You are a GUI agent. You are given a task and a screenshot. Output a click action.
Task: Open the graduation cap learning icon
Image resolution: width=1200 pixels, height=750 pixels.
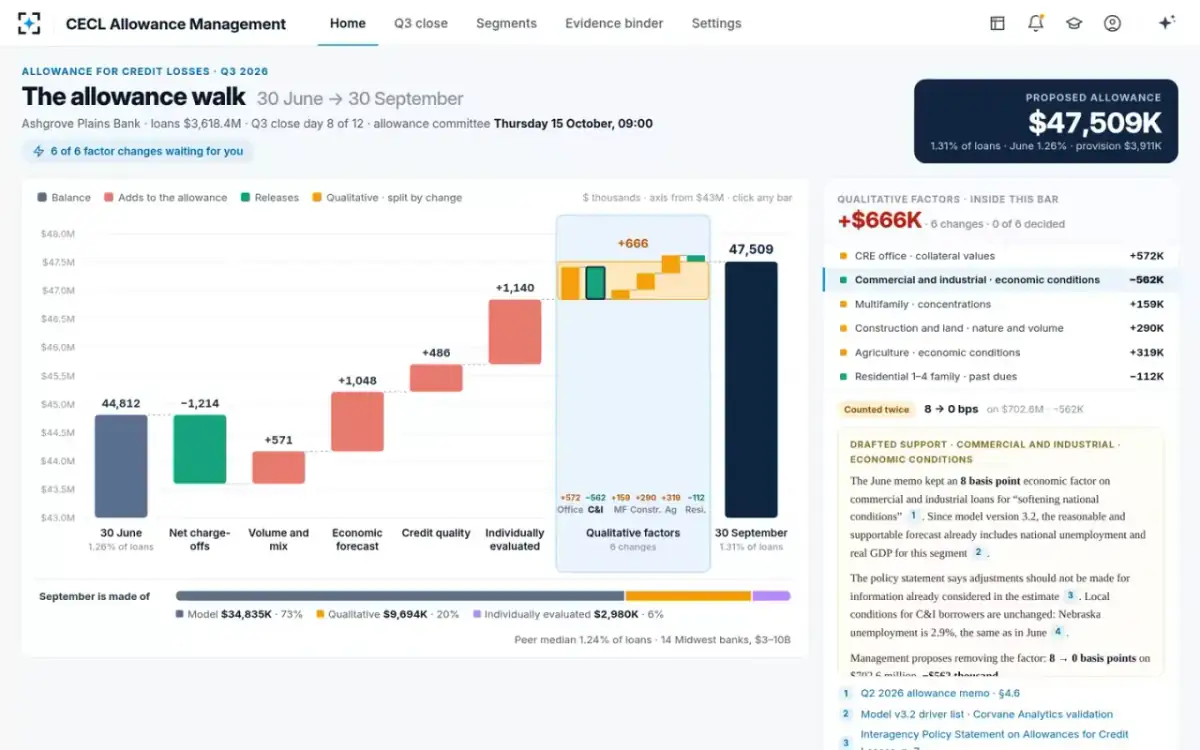click(x=1074, y=23)
